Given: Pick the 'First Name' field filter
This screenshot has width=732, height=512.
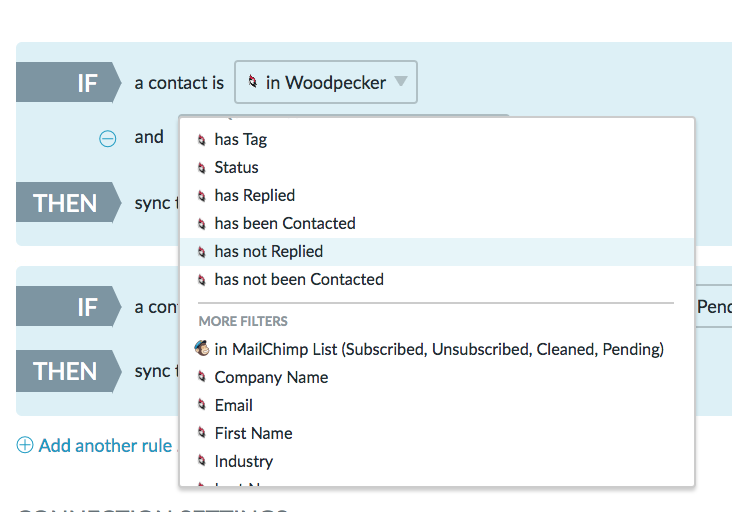Looking at the screenshot, I should [437, 433].
